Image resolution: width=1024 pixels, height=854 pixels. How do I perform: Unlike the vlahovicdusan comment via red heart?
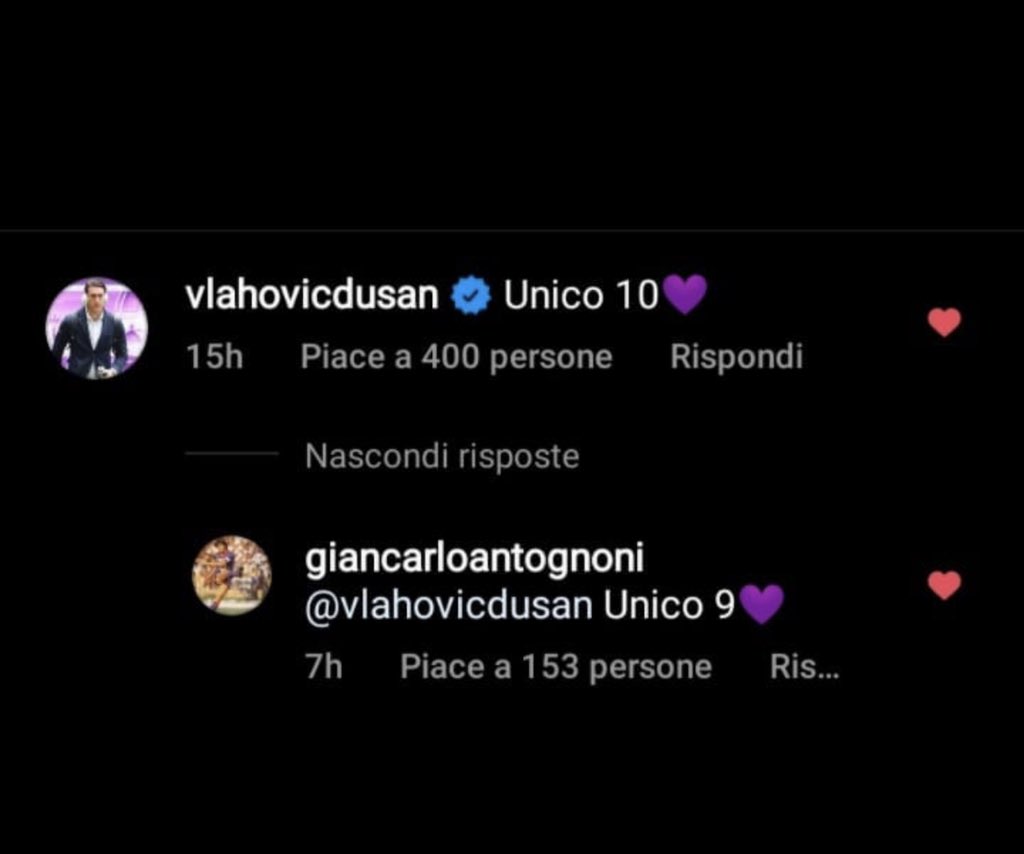944,323
